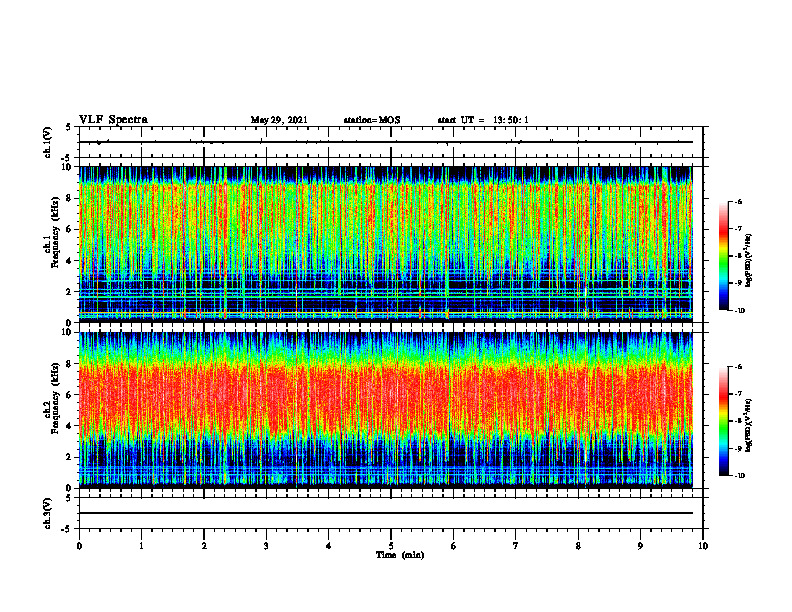Click the ch.1 spectrogram panel

[x=386, y=244]
